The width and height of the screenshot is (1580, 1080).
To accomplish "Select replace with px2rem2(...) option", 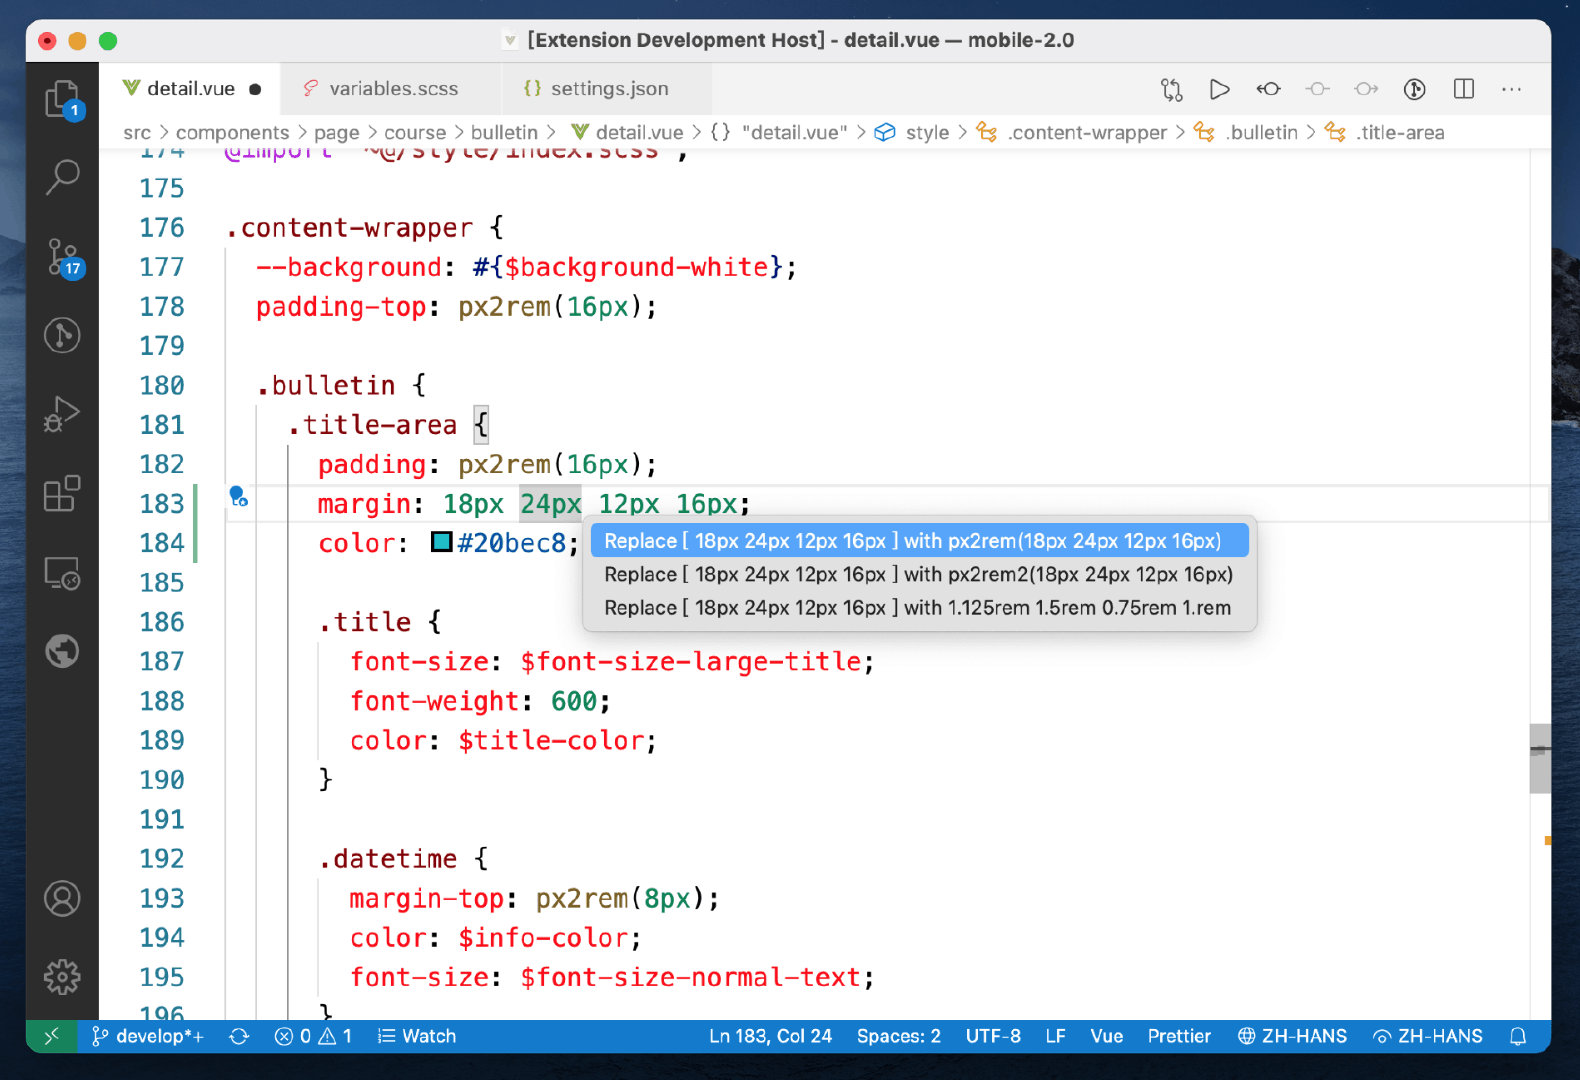I will coord(918,574).
